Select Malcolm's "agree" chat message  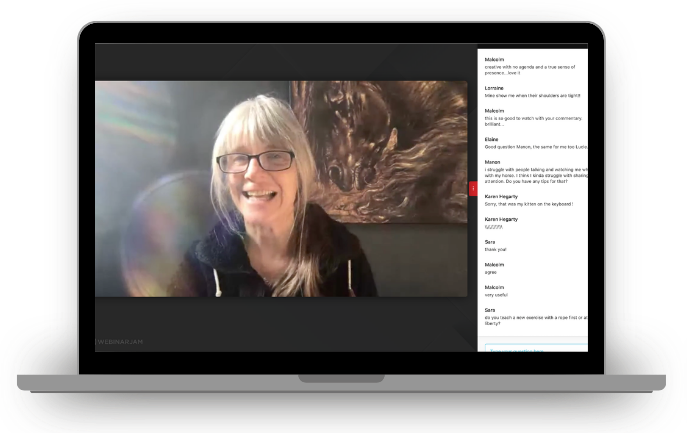coord(490,272)
